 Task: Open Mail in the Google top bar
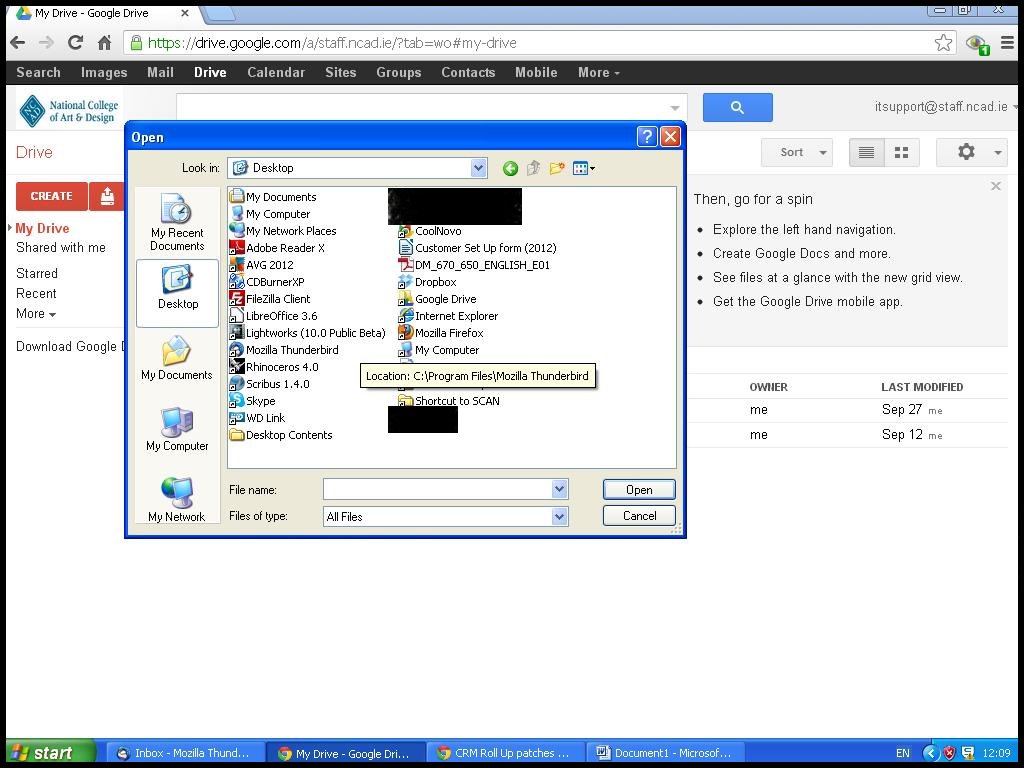click(160, 72)
